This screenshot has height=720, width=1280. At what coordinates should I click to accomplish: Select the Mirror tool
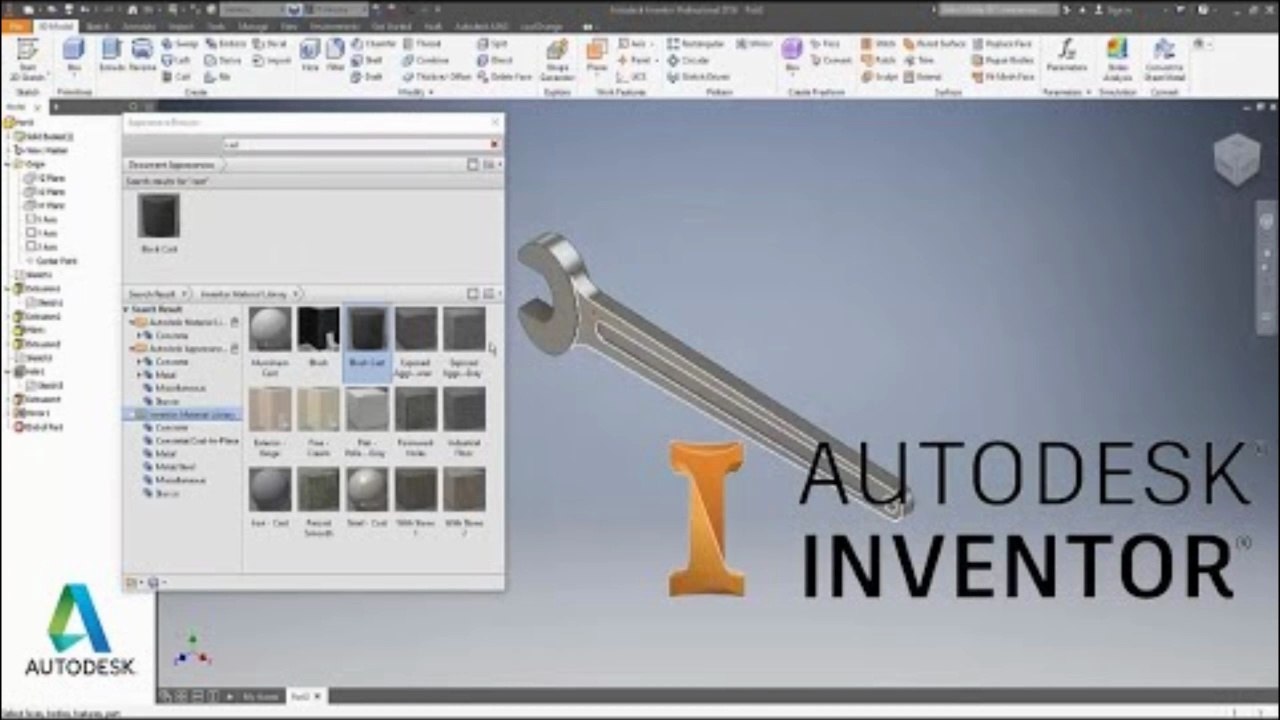click(x=753, y=44)
